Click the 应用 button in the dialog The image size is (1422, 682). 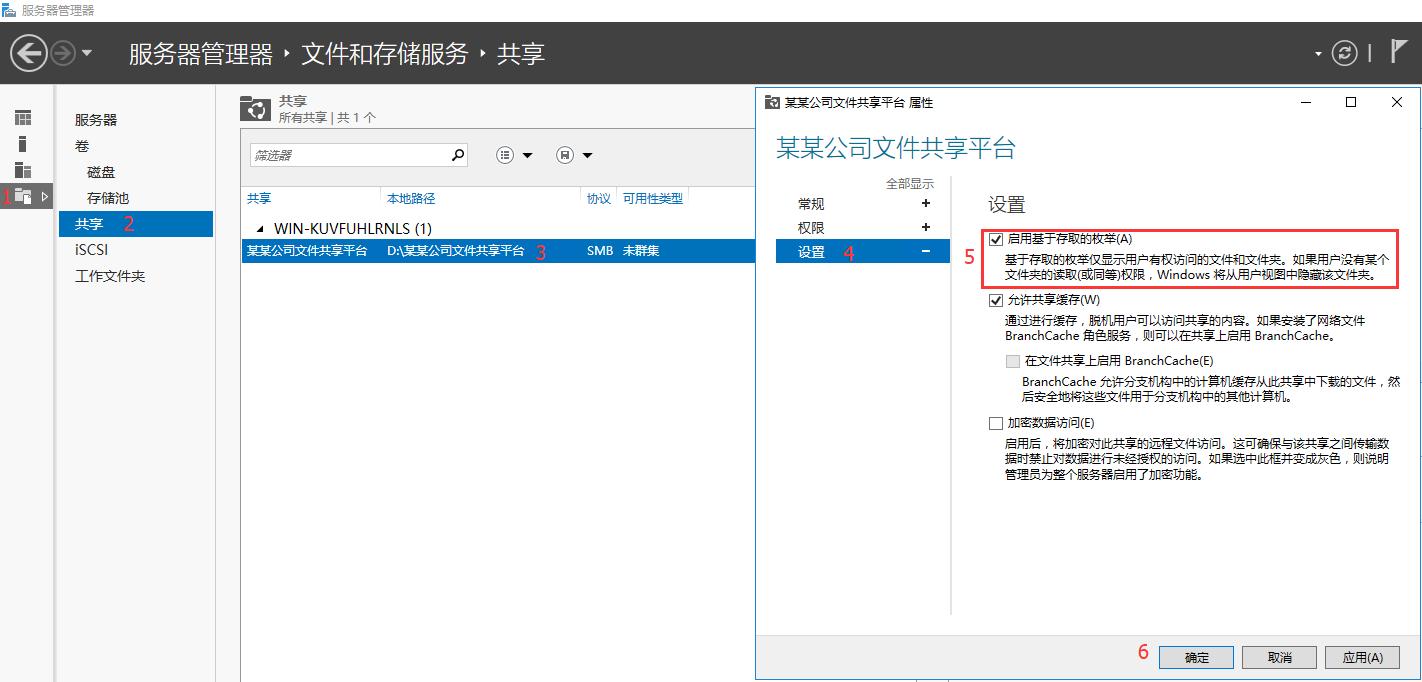1362,657
